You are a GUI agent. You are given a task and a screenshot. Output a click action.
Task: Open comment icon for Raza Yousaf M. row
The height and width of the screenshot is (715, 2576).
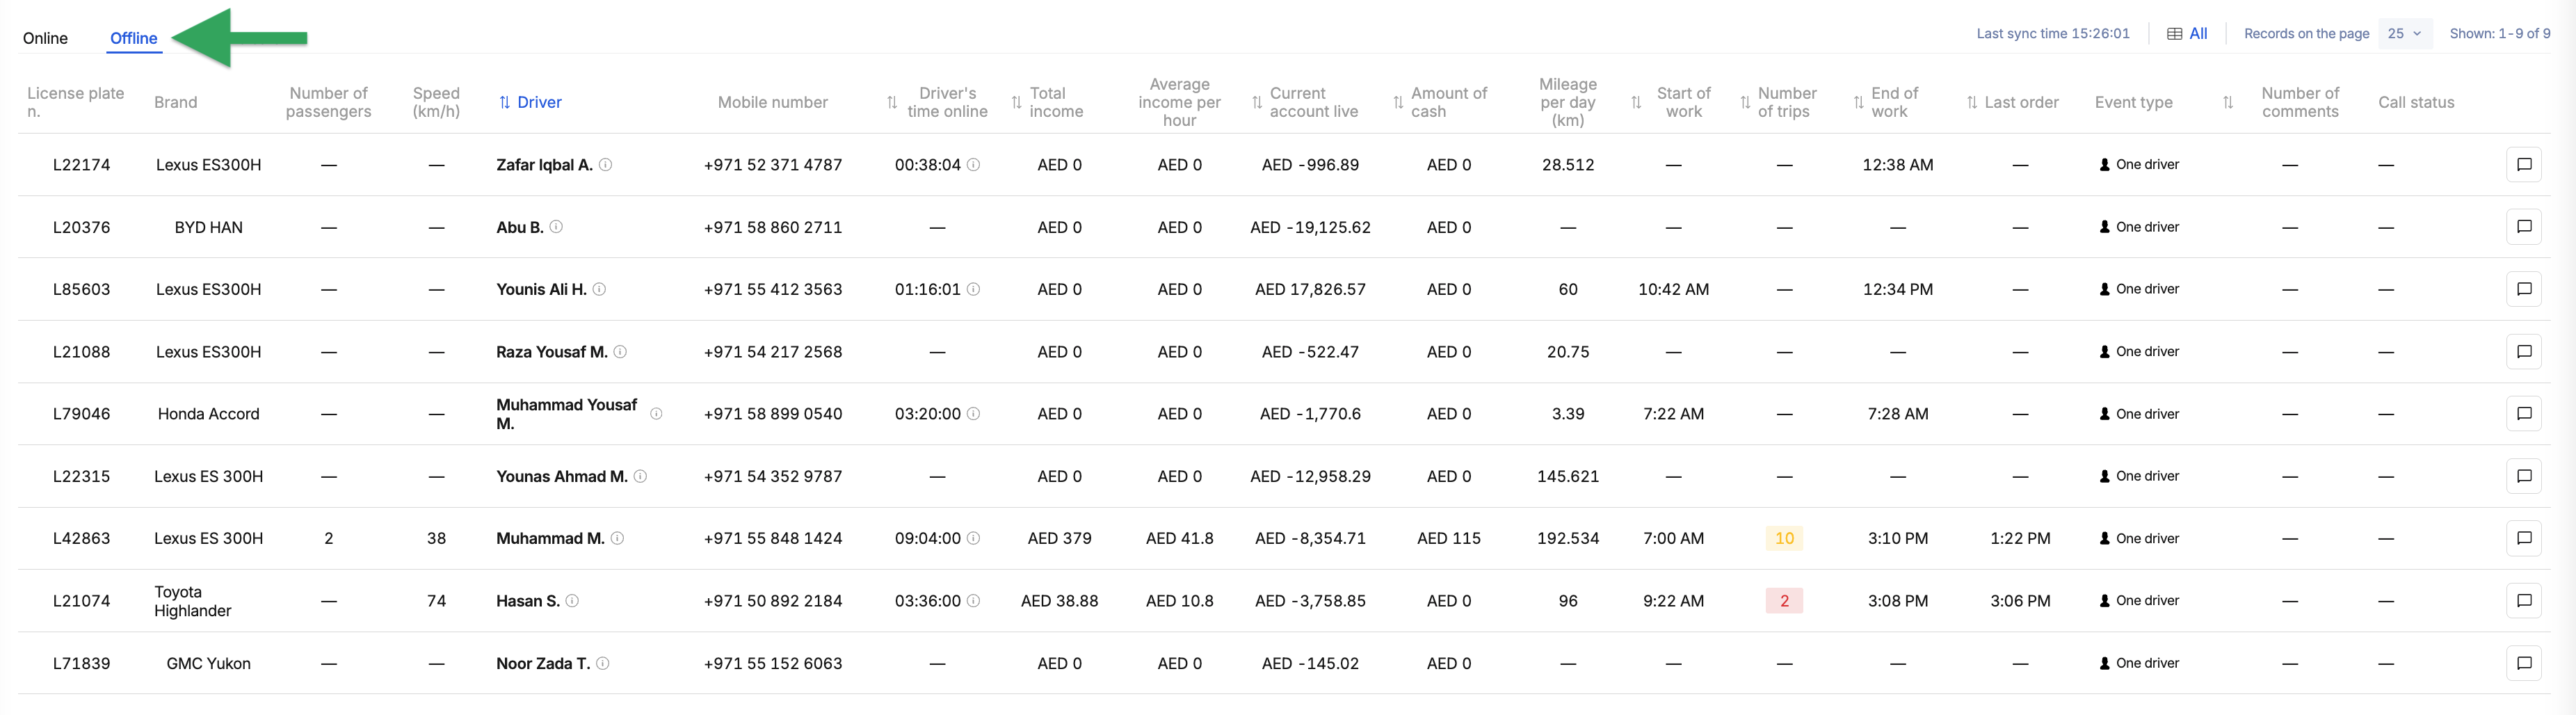click(x=2523, y=352)
